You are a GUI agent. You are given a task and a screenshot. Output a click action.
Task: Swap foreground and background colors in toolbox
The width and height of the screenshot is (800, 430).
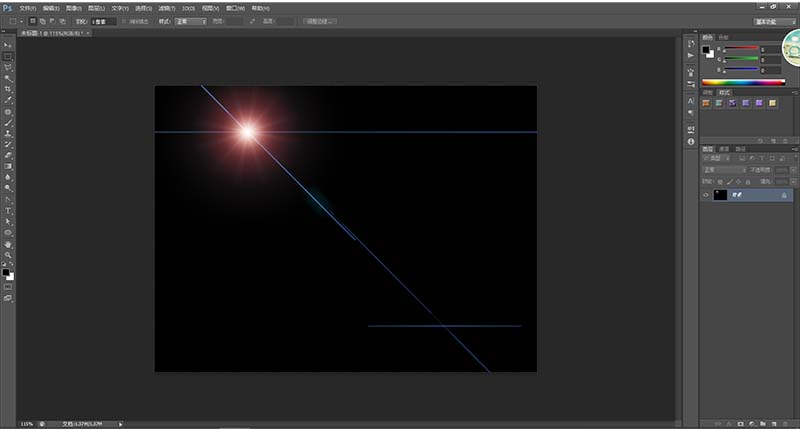[x=12, y=264]
